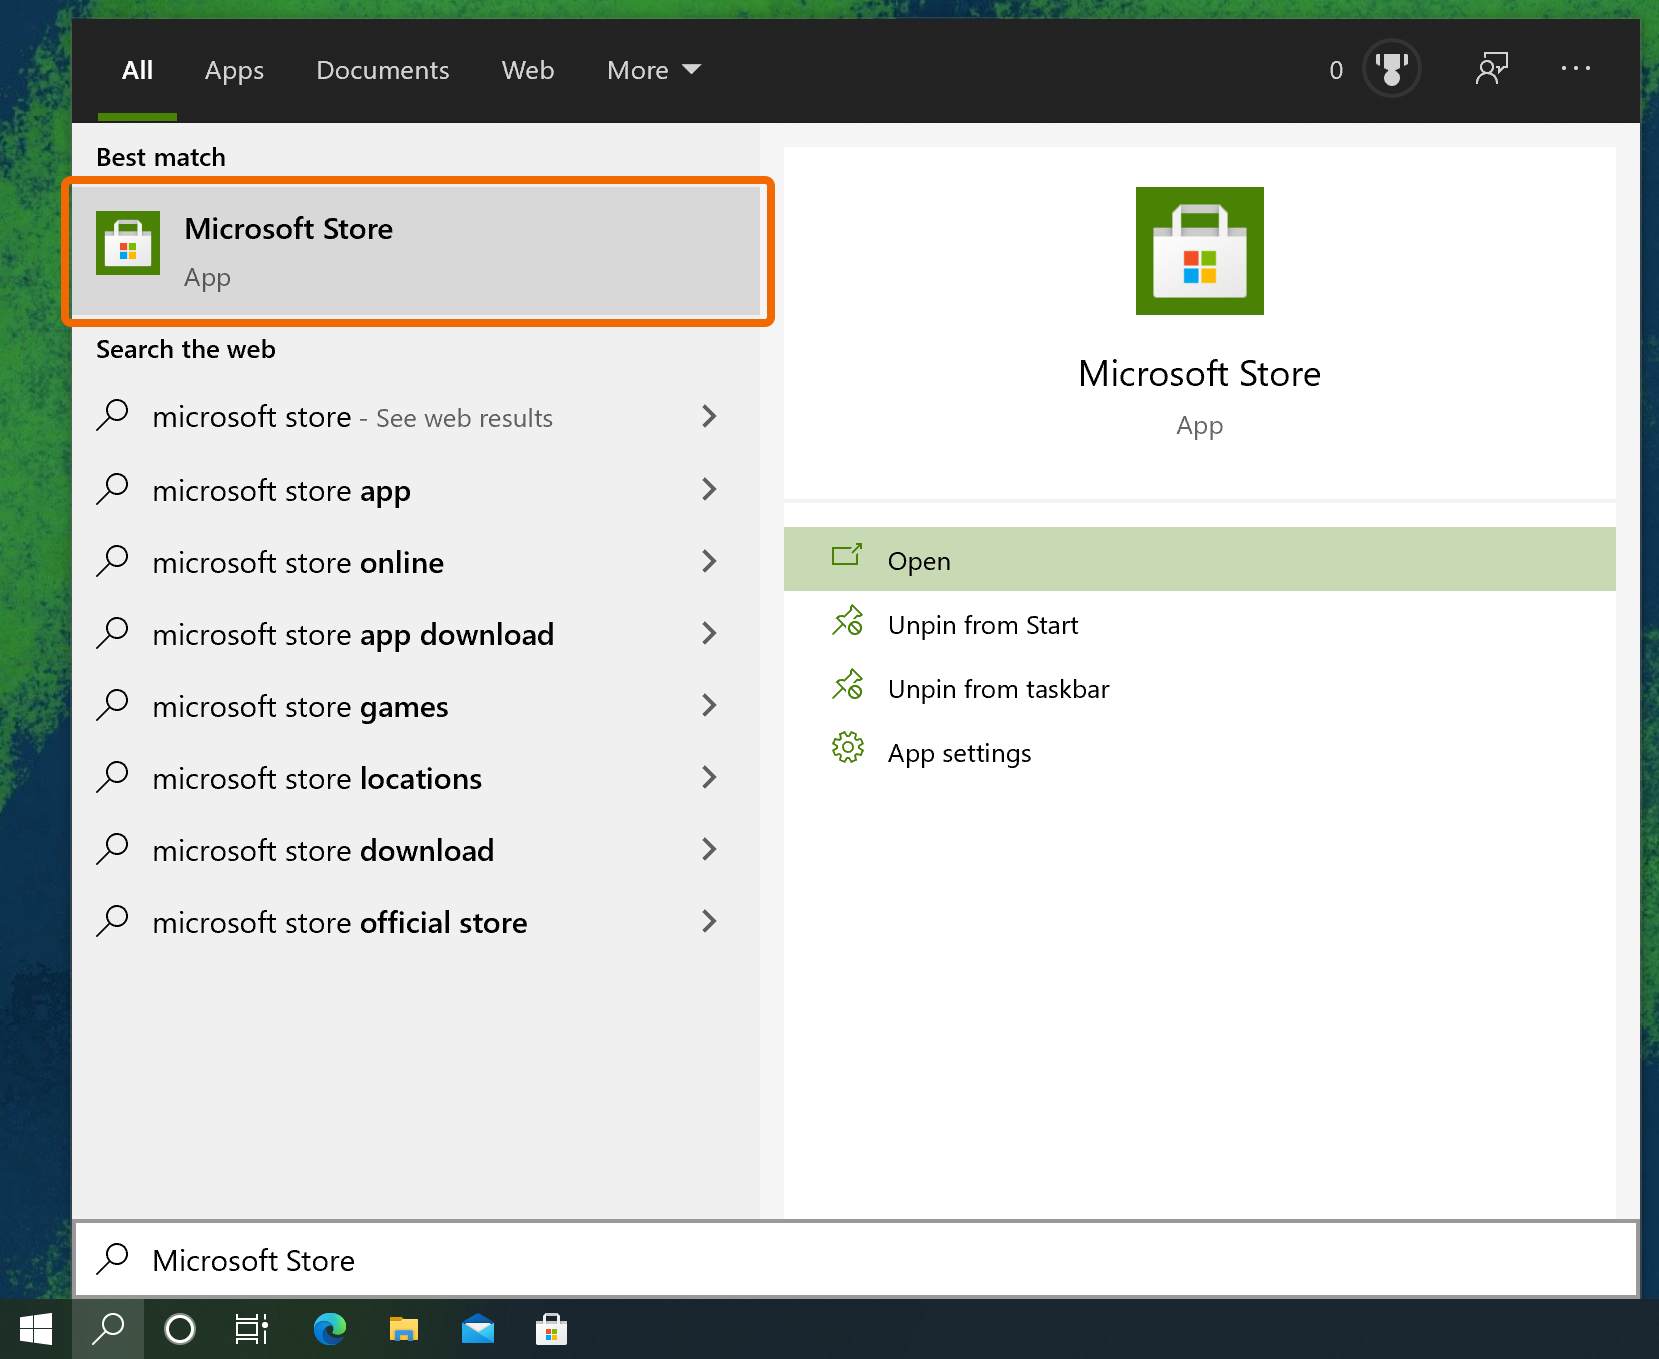Open the rewards trophy badge icon

click(x=1391, y=69)
